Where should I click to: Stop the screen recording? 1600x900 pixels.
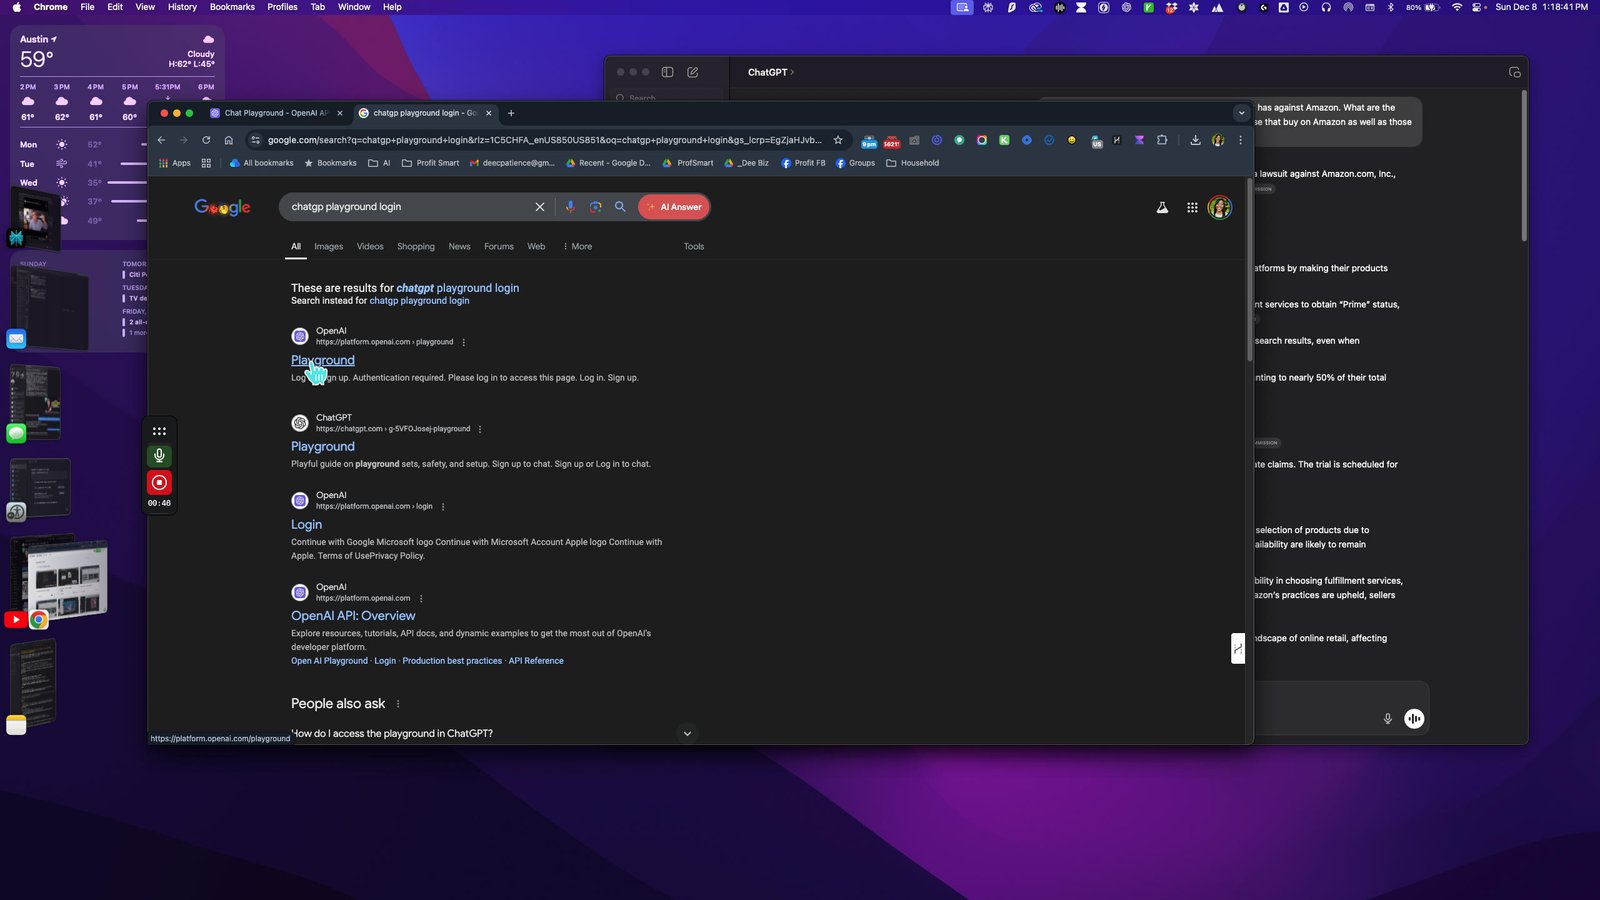[x=159, y=482]
